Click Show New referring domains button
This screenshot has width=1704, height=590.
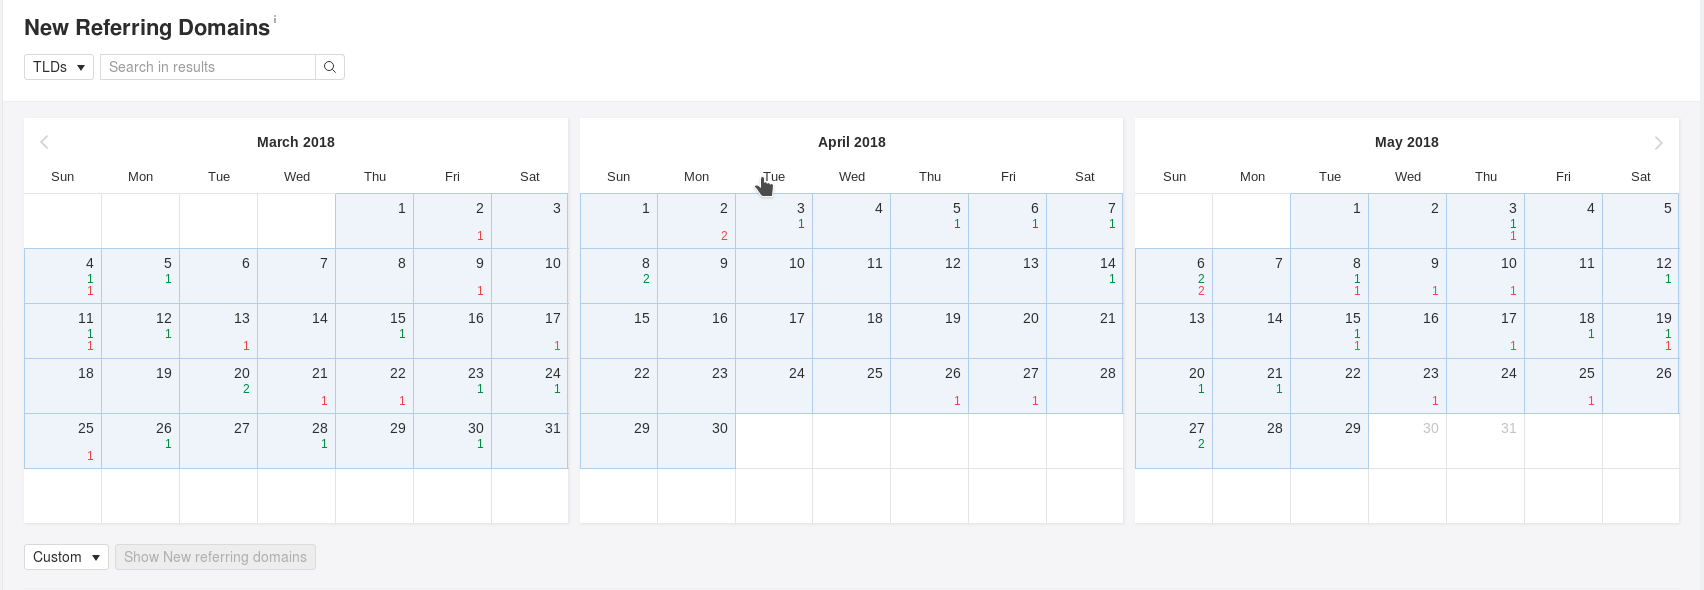coord(215,557)
